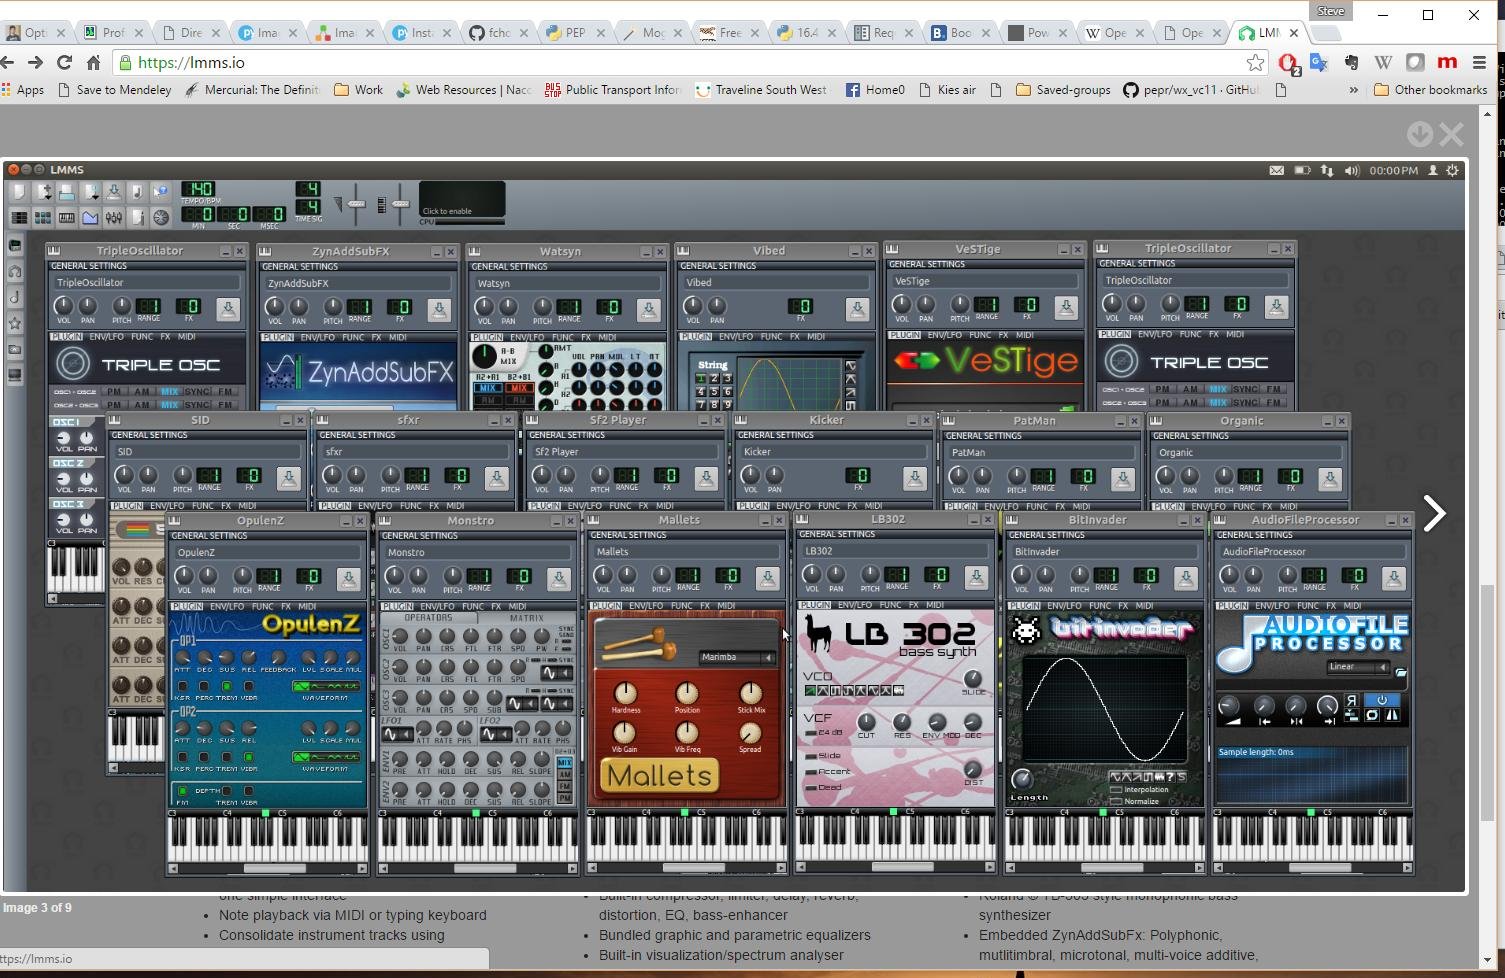Open the Chrome menu icon
The width and height of the screenshot is (1505, 978).
point(1479,63)
